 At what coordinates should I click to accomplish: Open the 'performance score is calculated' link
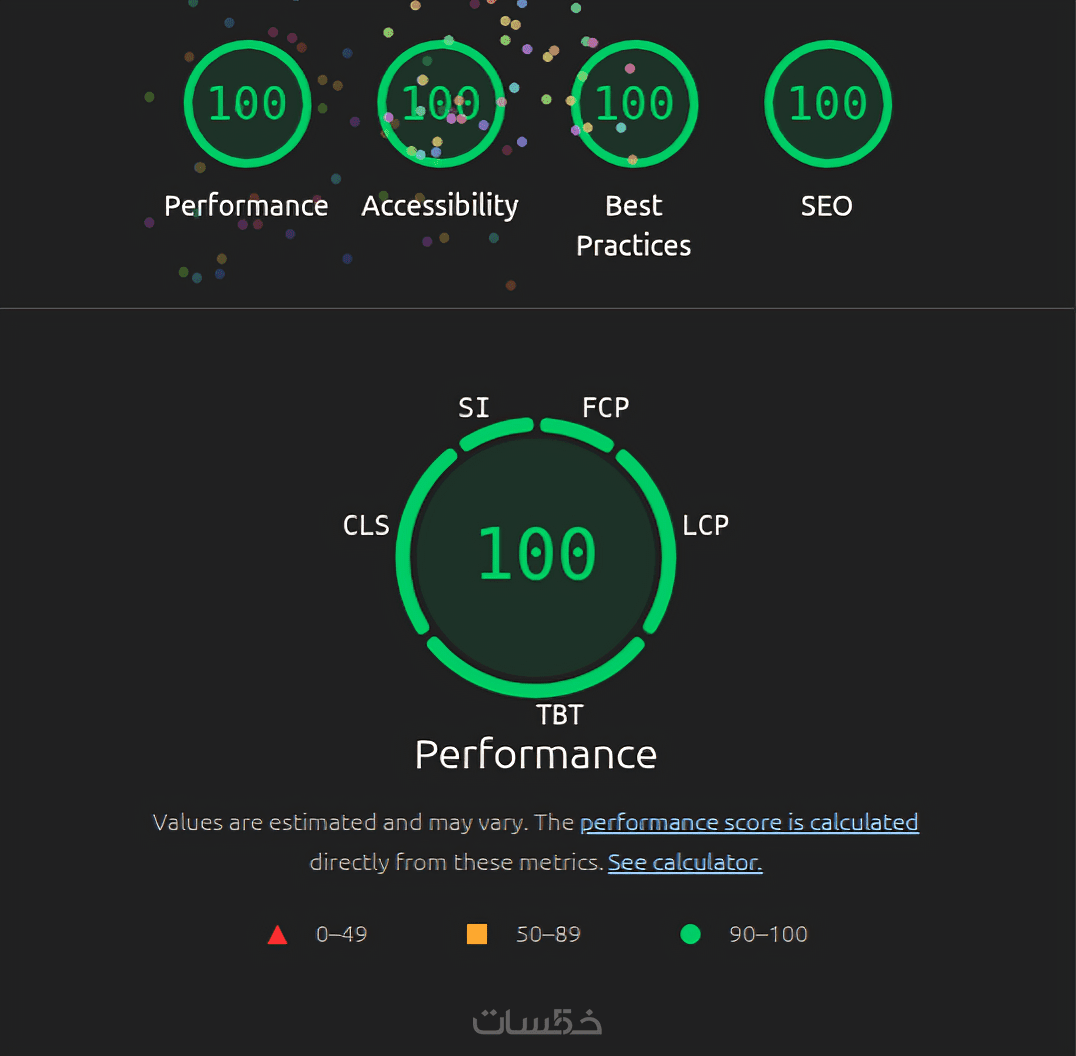749,822
